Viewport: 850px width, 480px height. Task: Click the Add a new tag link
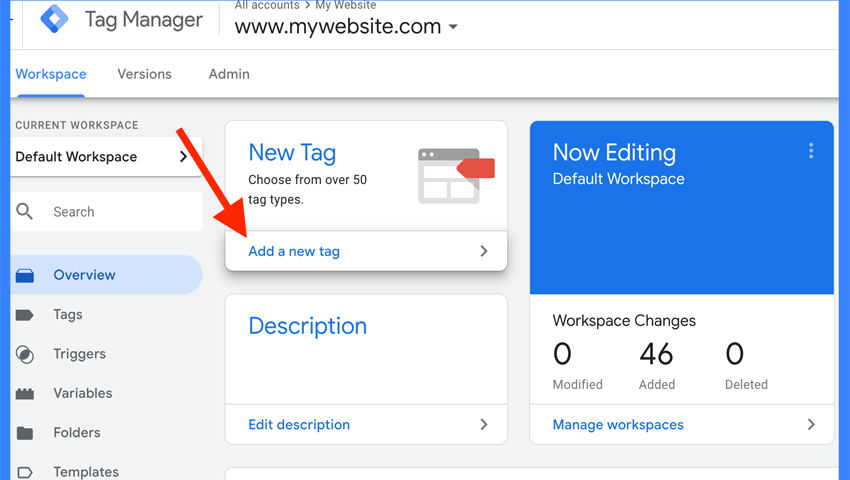point(294,252)
